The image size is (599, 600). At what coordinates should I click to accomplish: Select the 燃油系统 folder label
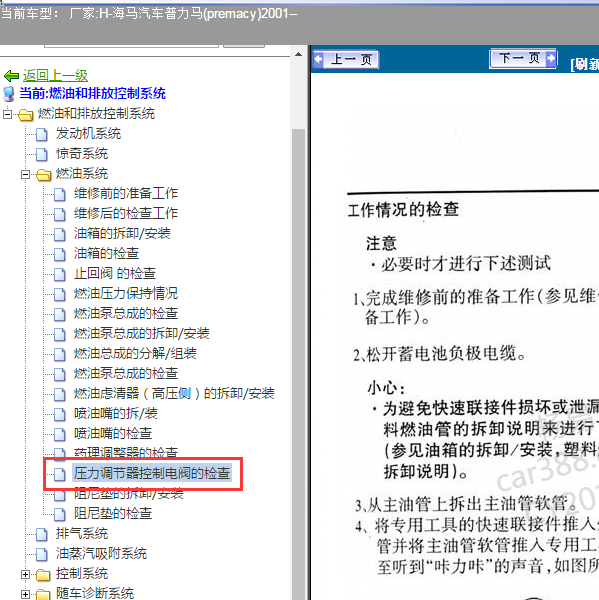[82, 173]
